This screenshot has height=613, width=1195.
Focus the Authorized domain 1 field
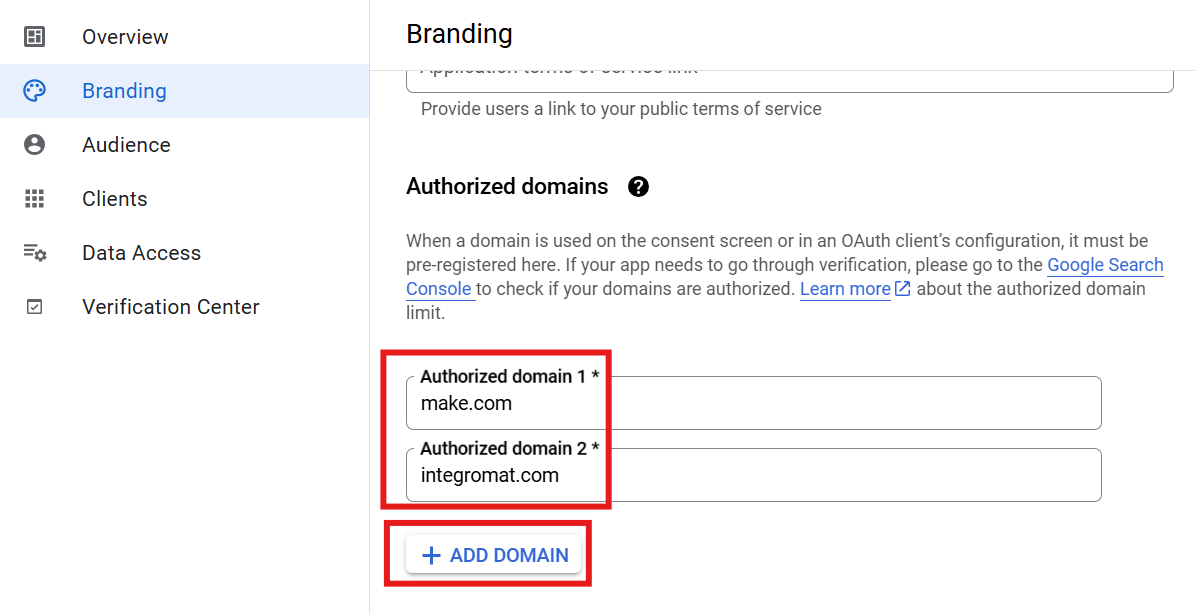(753, 404)
